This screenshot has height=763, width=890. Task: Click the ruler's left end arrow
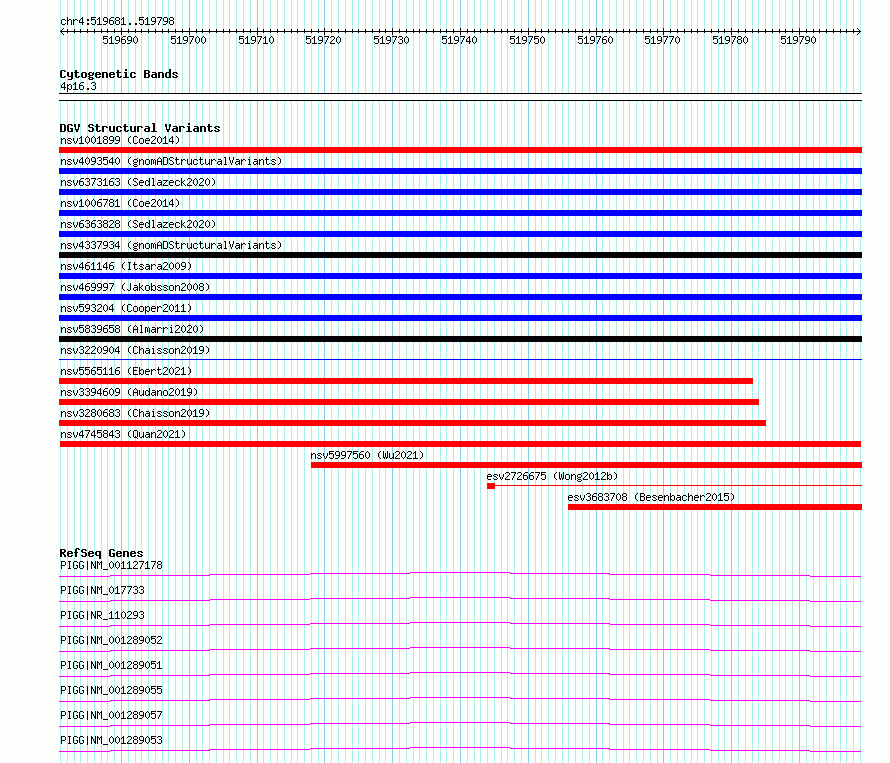(62, 32)
